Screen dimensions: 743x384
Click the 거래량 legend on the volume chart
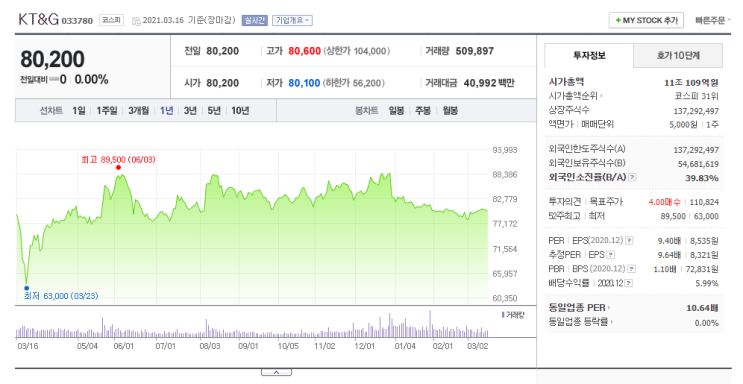(x=513, y=315)
